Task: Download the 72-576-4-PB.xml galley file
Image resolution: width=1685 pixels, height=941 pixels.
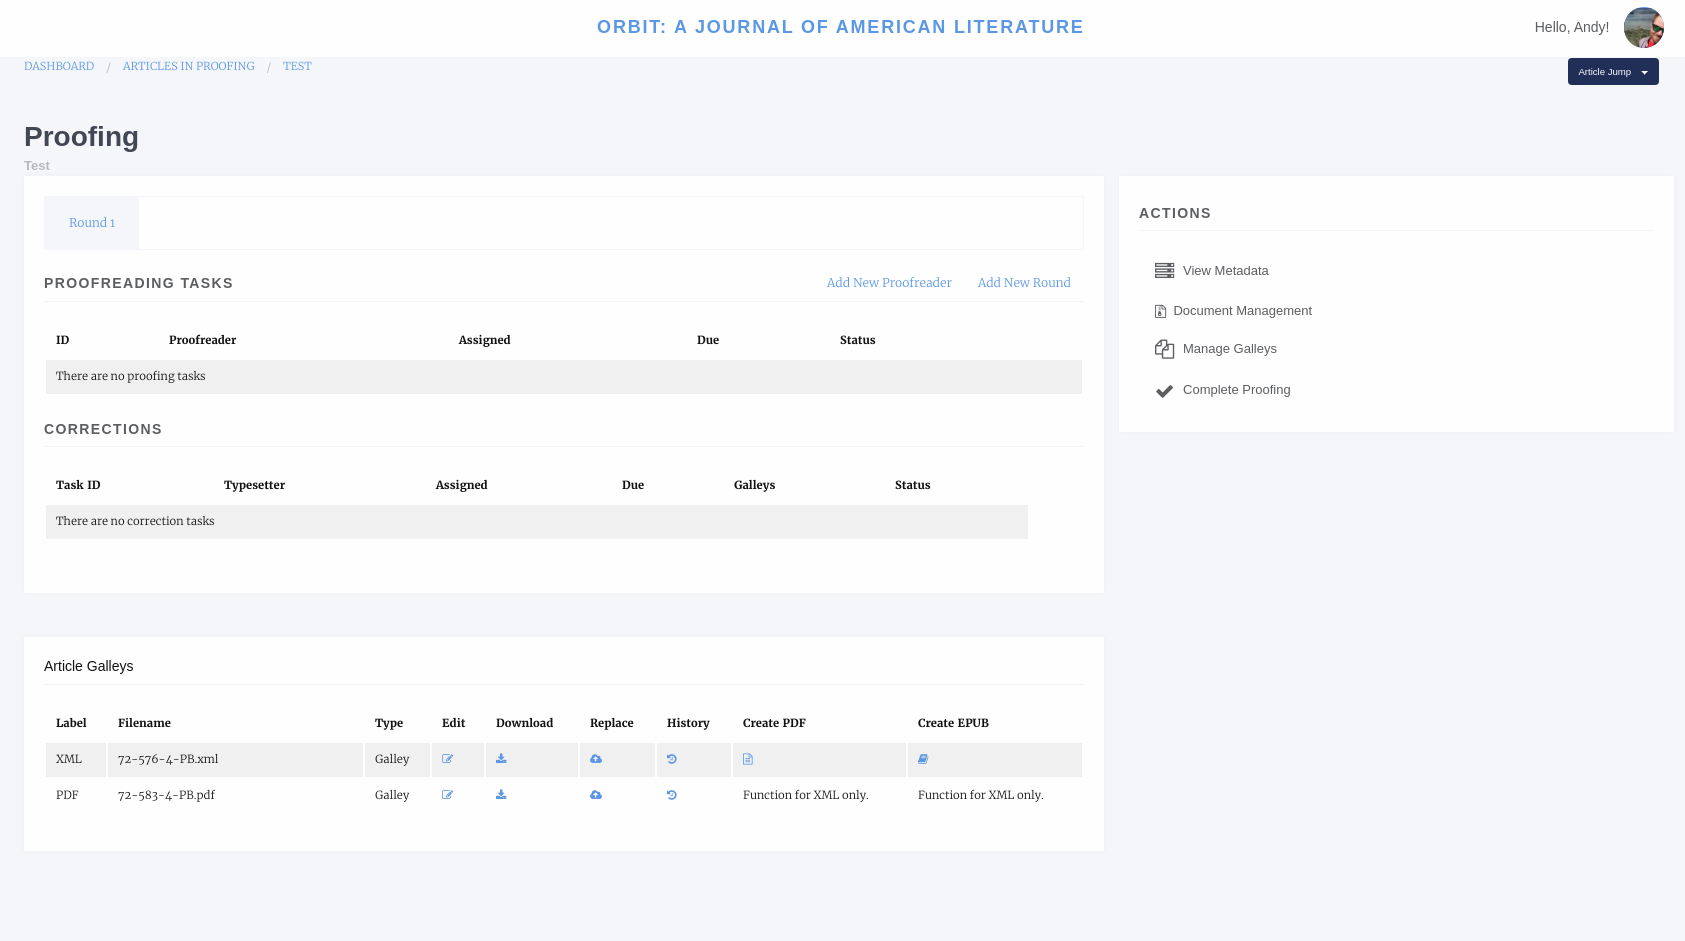Action: 501,759
